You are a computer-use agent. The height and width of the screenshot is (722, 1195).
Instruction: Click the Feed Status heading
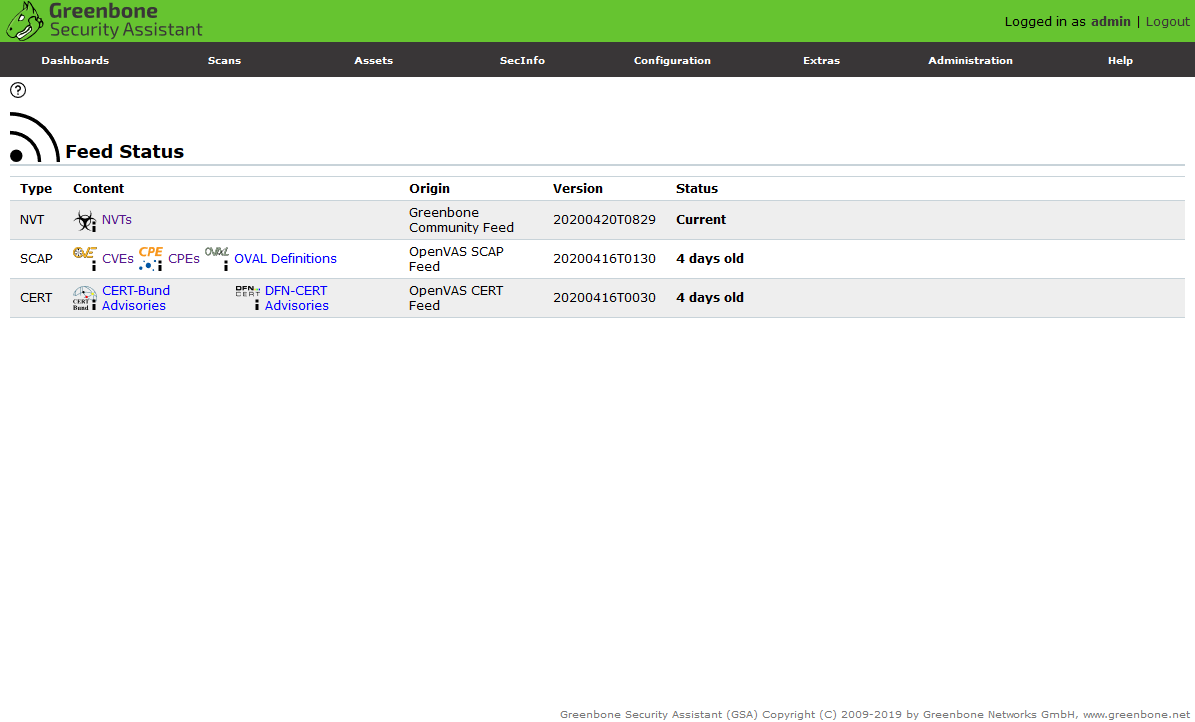click(x=124, y=152)
